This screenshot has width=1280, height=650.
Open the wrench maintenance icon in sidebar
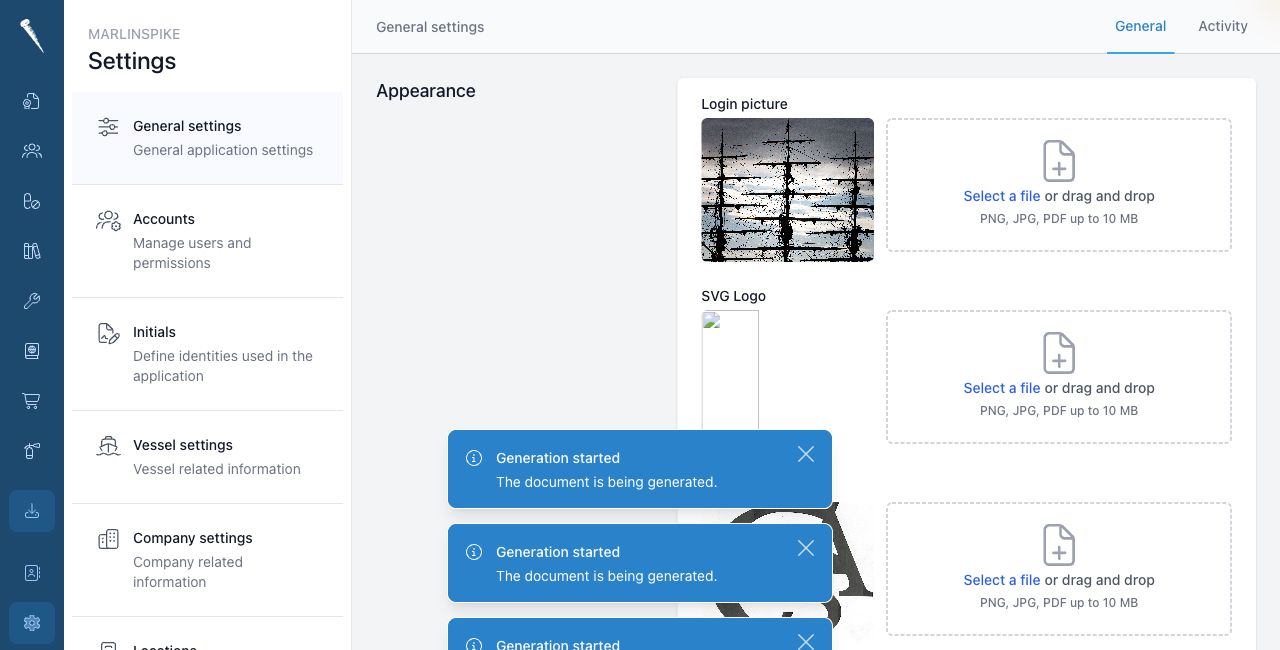point(32,301)
